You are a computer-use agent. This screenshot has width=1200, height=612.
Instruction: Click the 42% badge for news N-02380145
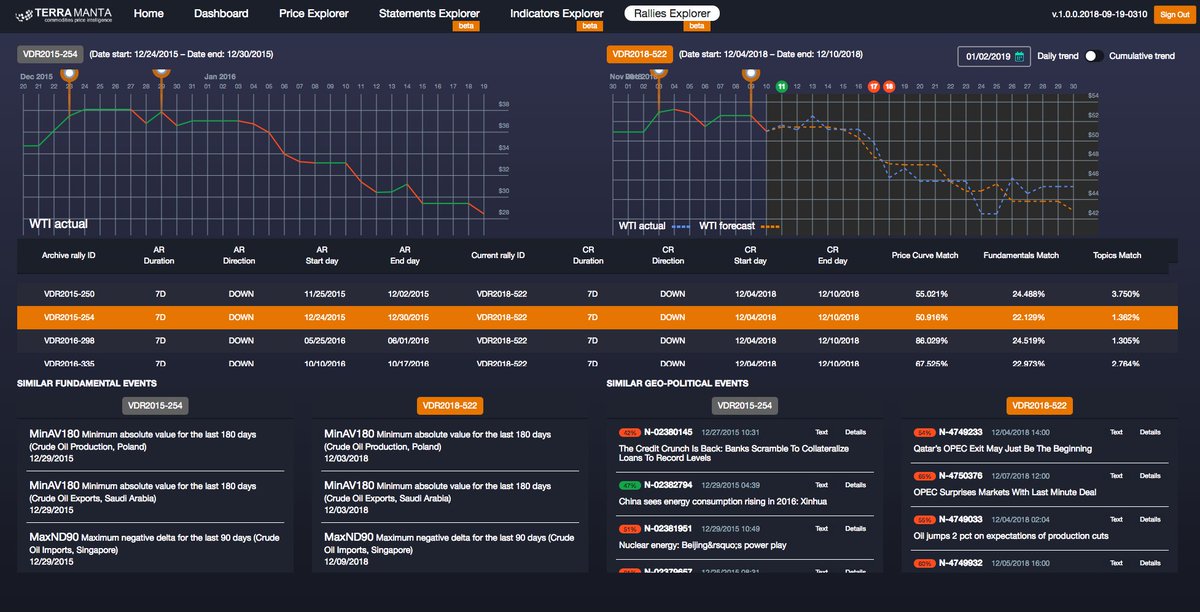(629, 432)
